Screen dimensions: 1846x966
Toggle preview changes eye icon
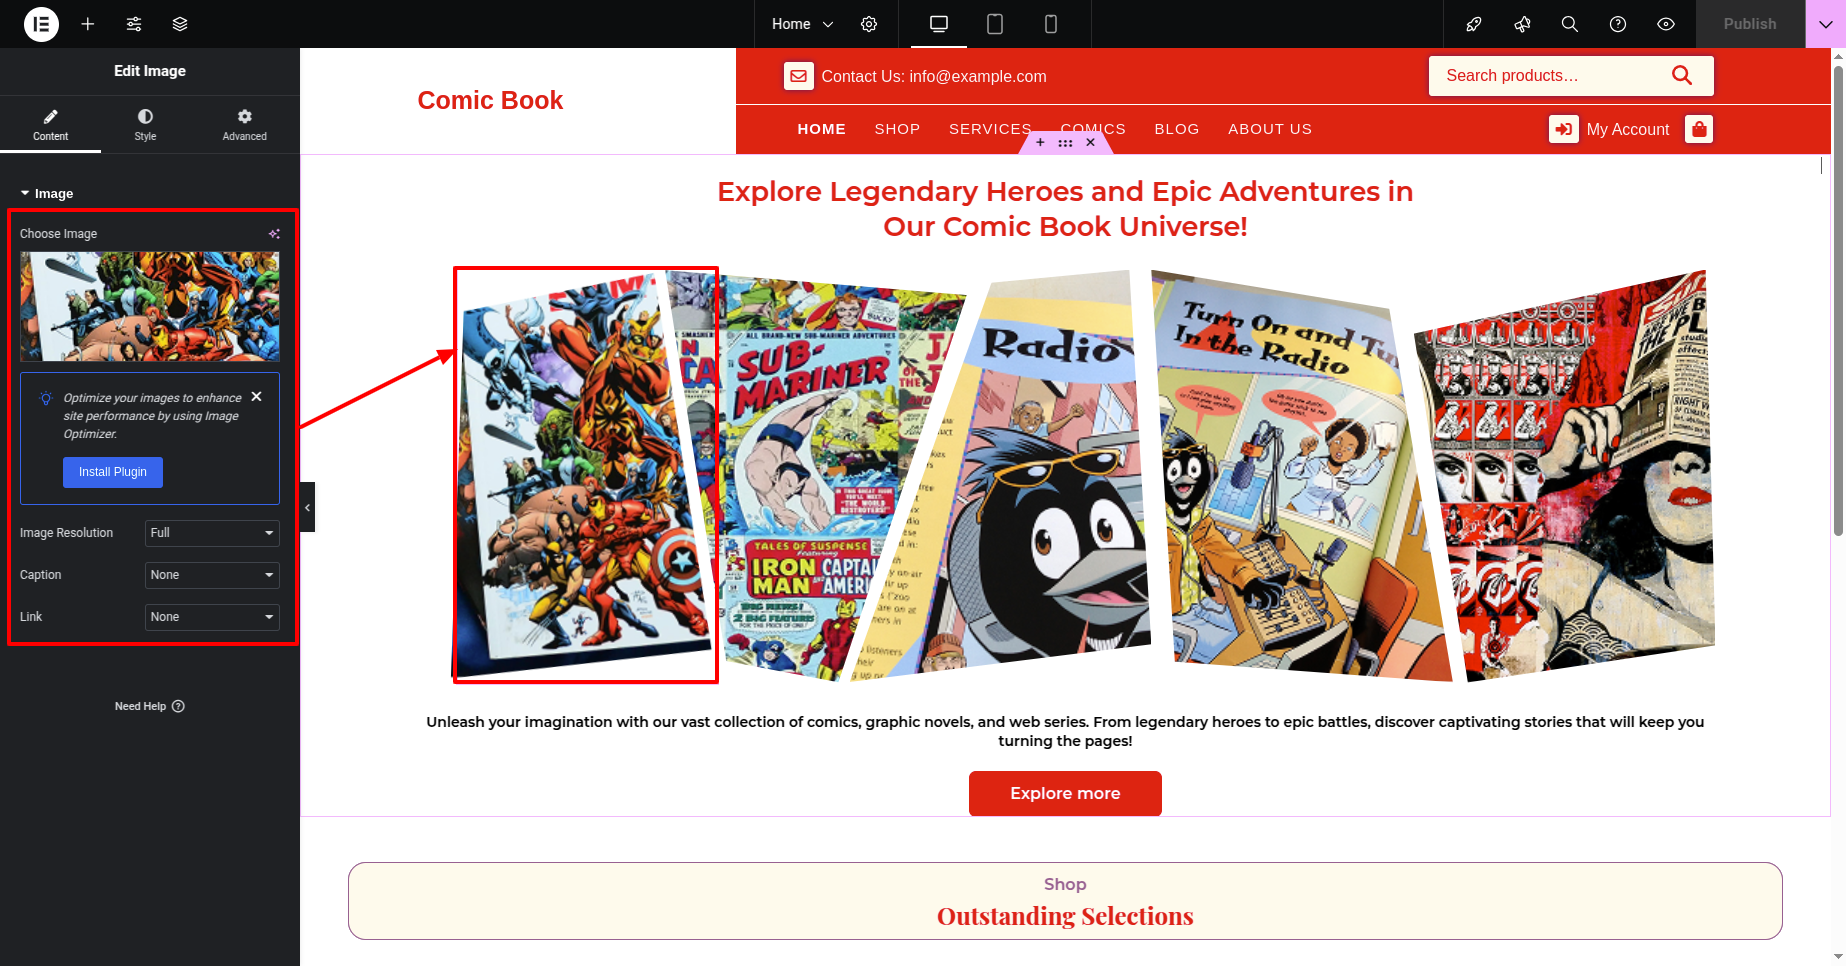[1666, 24]
